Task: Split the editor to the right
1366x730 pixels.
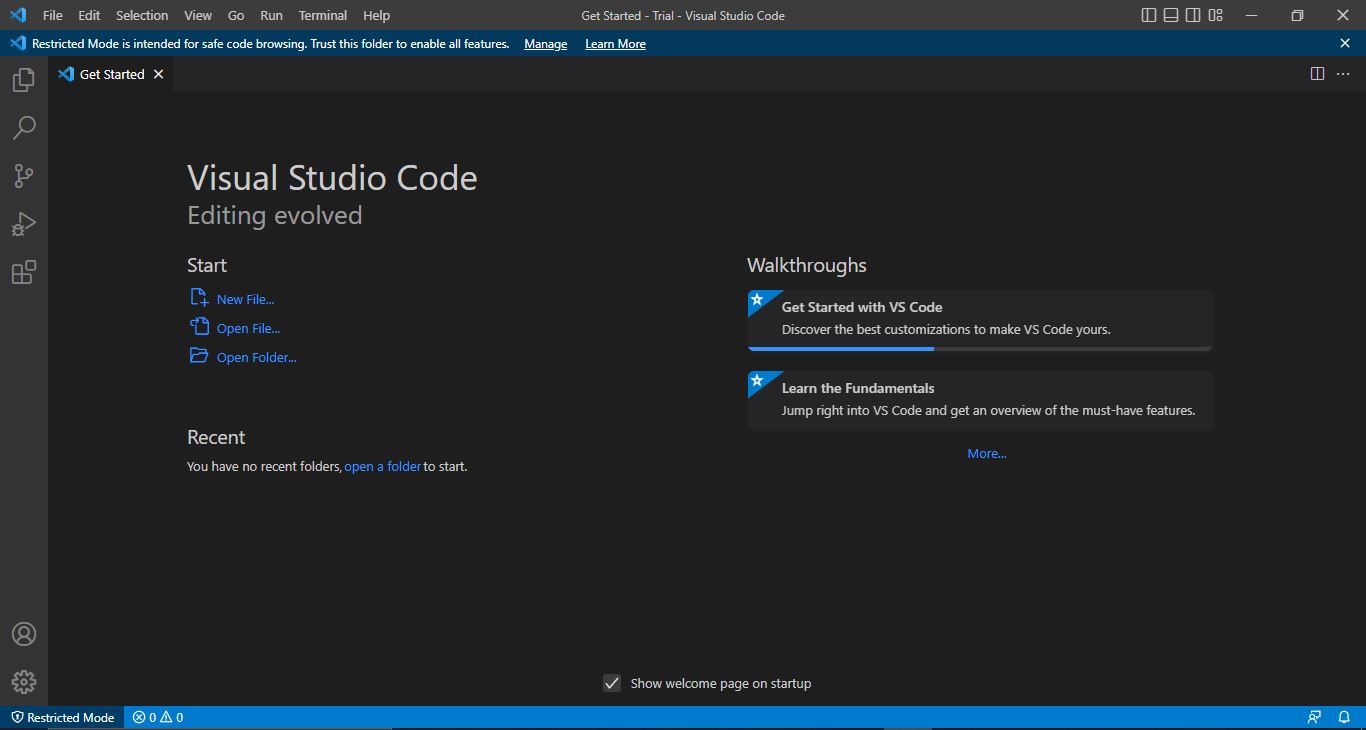Action: (1318, 74)
